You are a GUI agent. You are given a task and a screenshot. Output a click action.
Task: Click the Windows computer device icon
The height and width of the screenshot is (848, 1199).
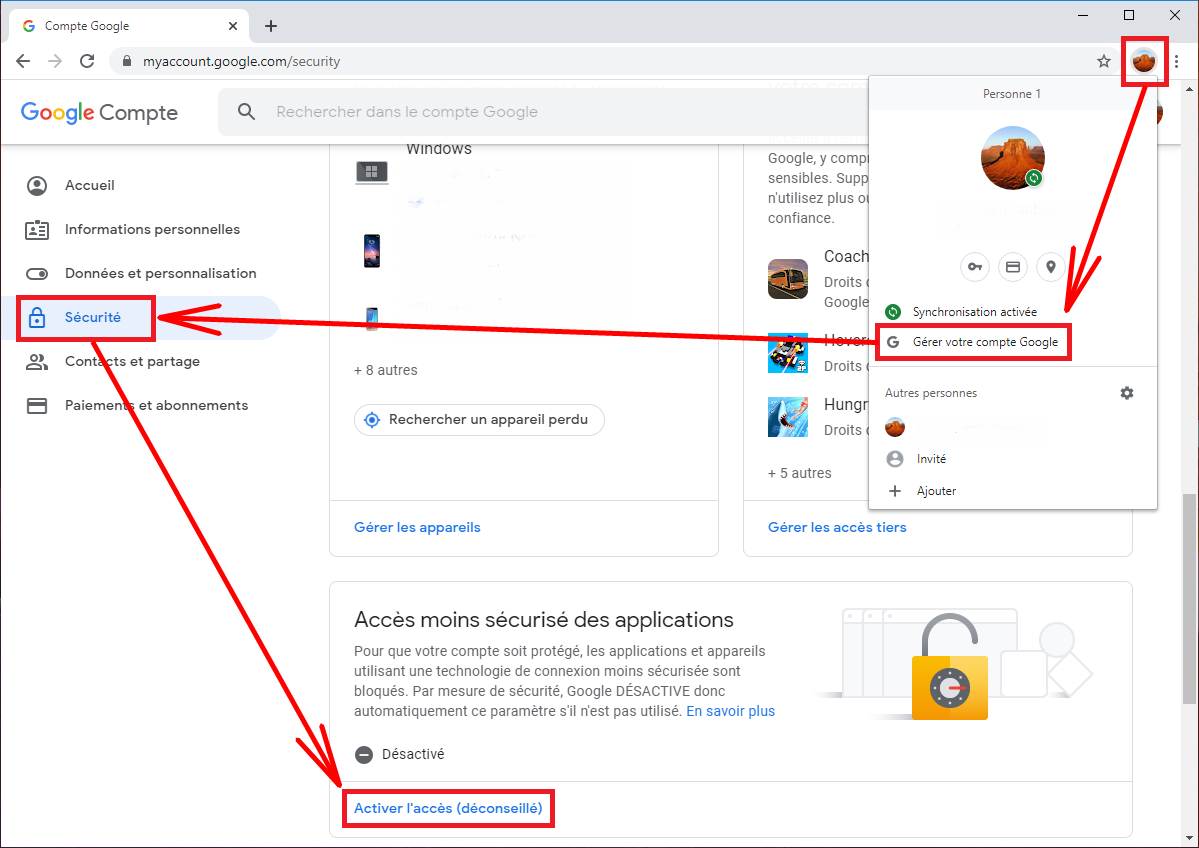tap(372, 172)
